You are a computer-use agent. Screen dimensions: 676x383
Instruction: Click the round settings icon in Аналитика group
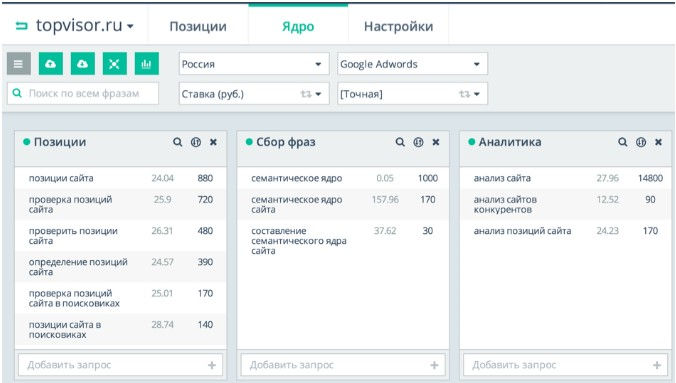point(641,142)
